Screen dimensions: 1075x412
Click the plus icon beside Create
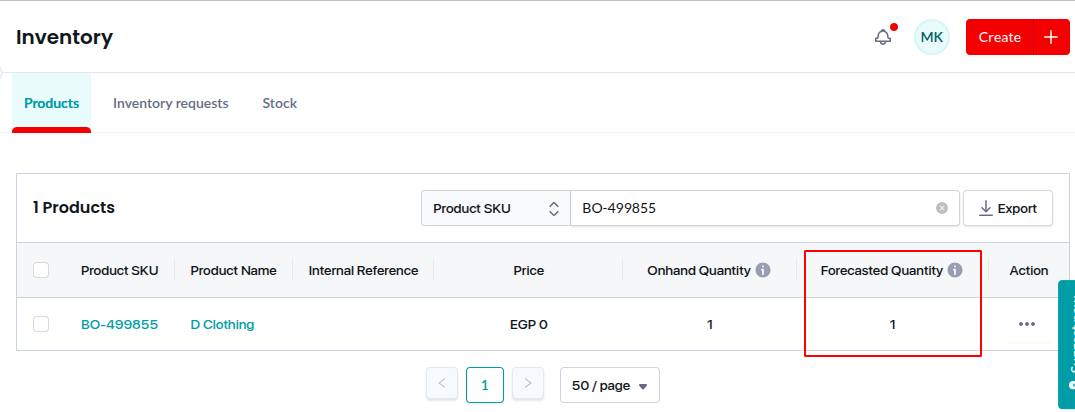click(x=1052, y=37)
